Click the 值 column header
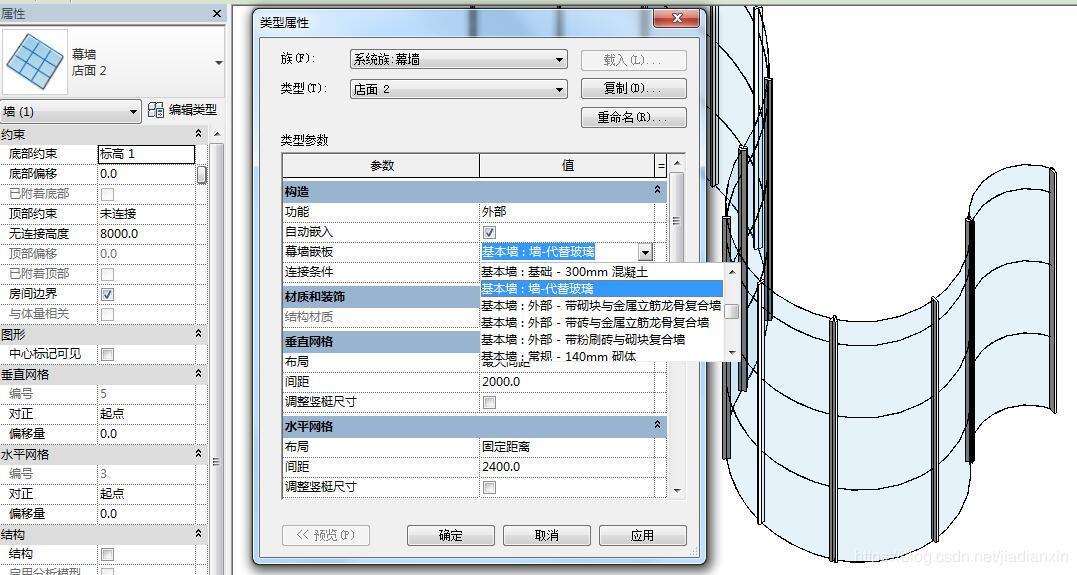 567,166
